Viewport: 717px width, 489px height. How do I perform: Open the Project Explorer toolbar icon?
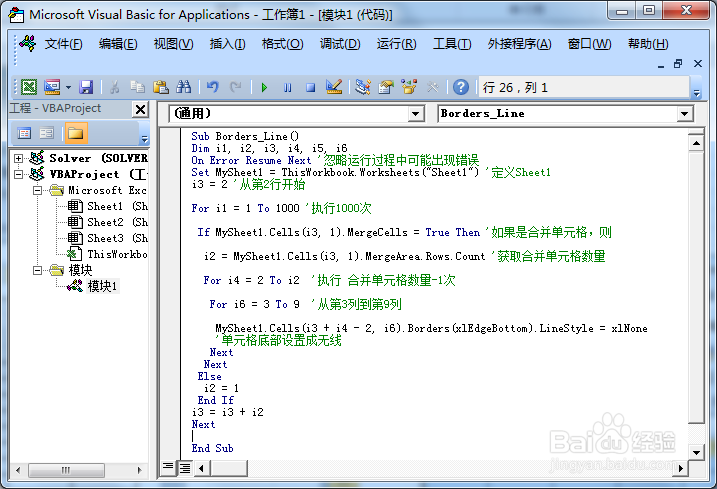pyautogui.click(x=363, y=87)
